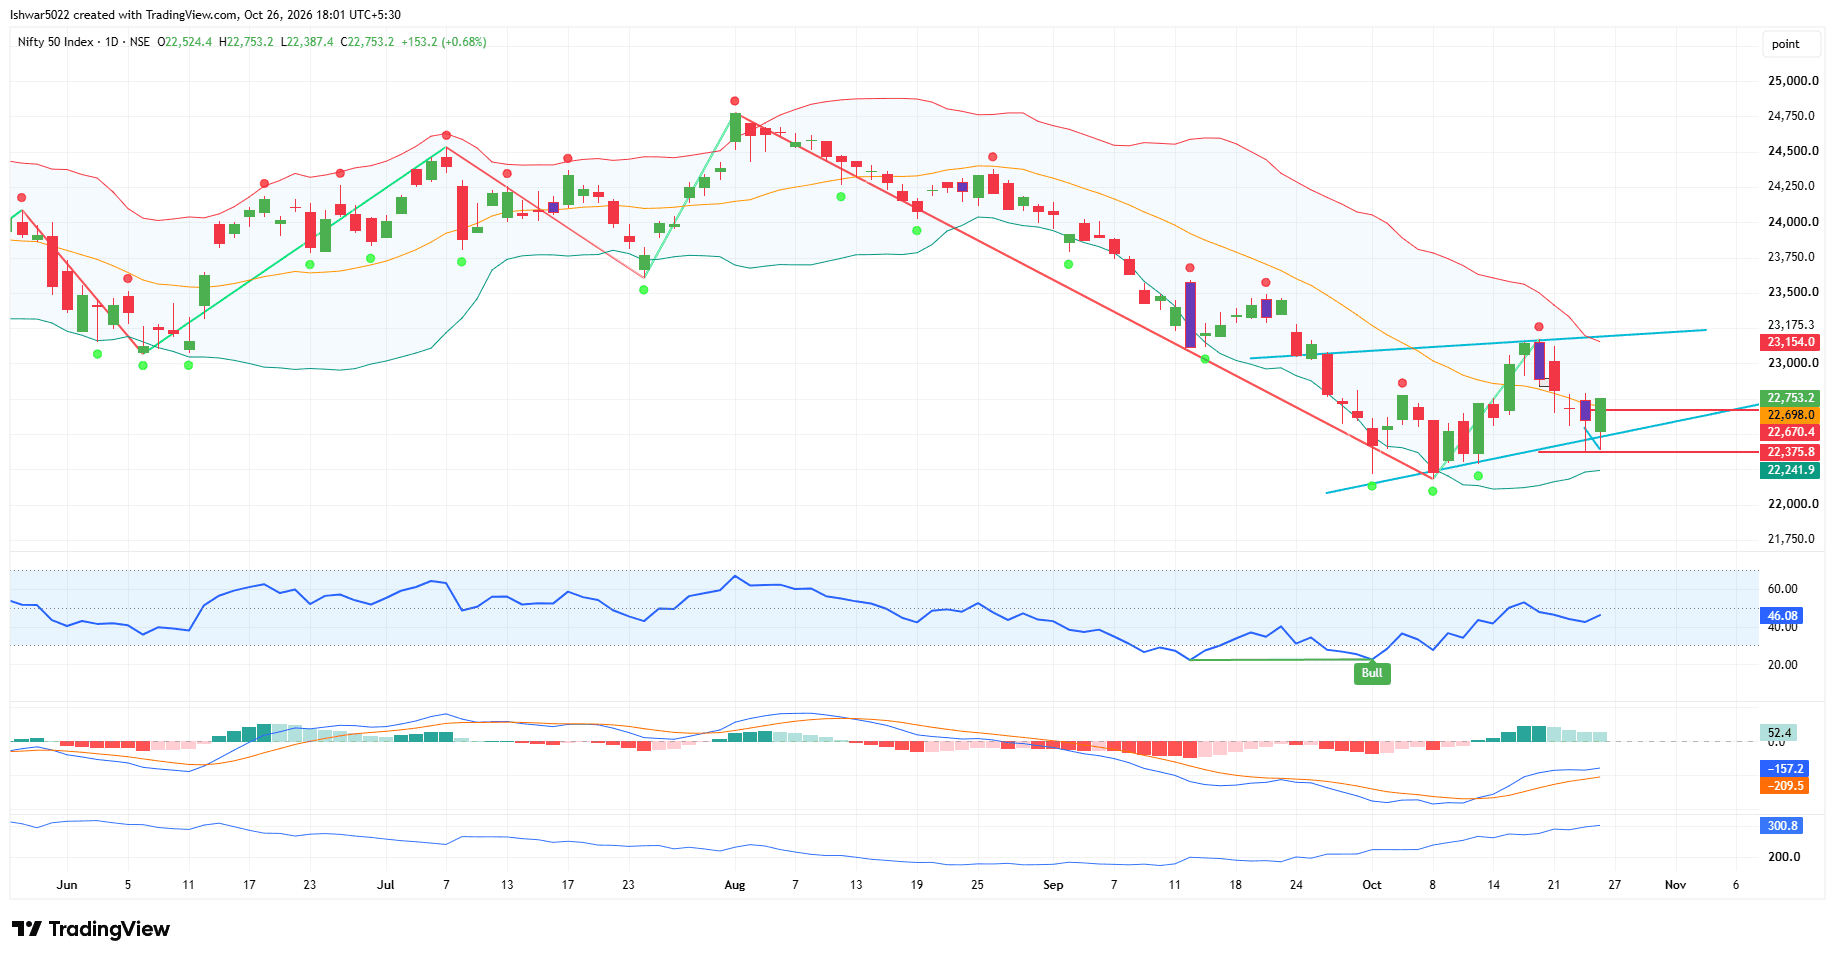Select the point unit label on price scale
Screen dimensions: 1835x959
coord(1785,44)
